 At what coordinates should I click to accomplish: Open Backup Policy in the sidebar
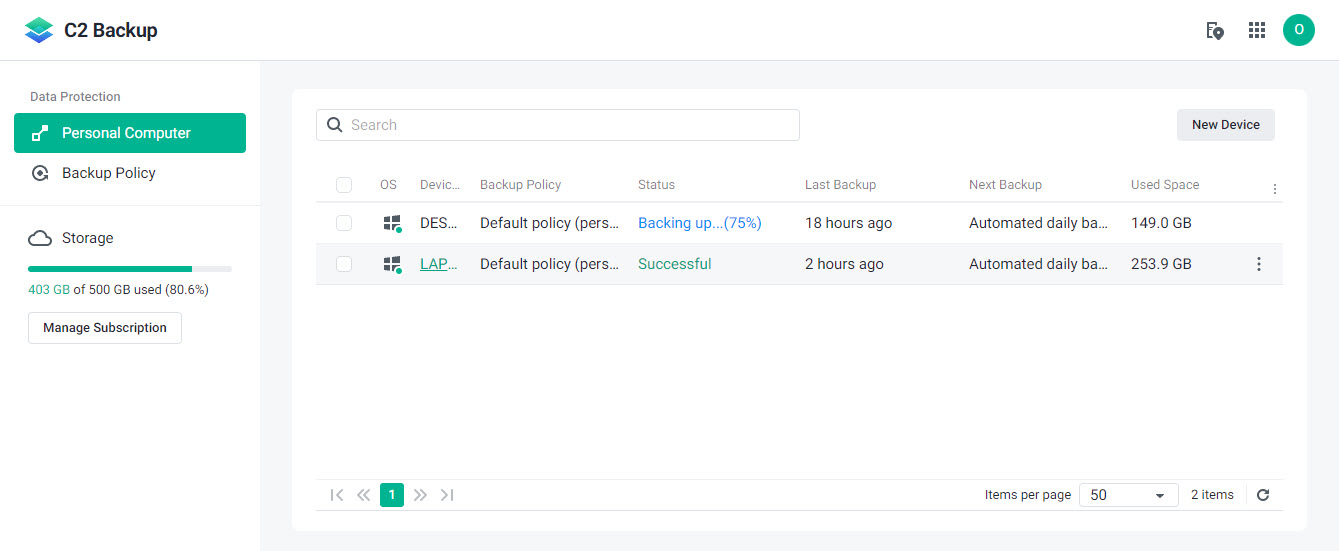point(109,173)
